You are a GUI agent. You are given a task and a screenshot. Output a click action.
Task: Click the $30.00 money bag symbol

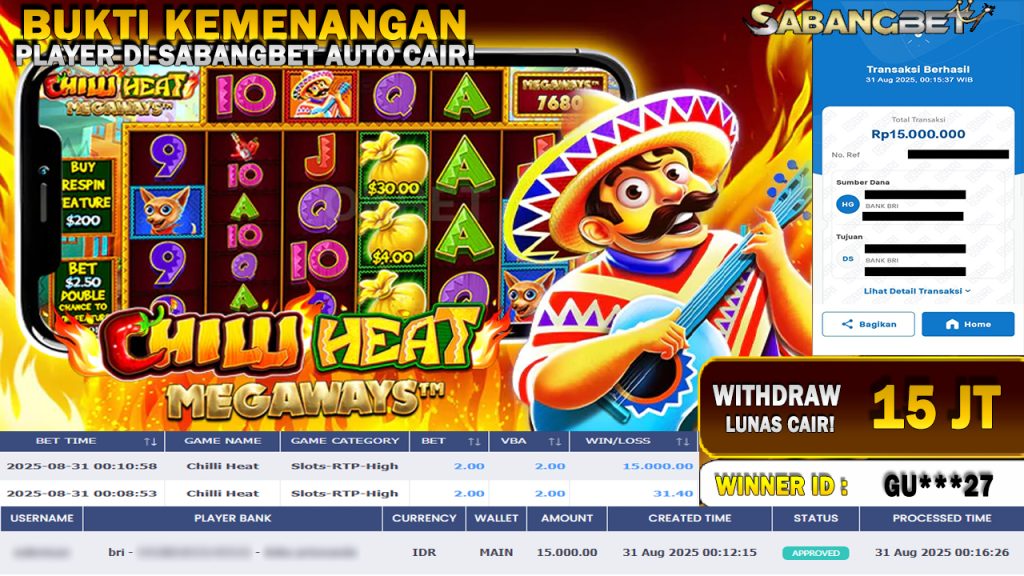(x=392, y=165)
